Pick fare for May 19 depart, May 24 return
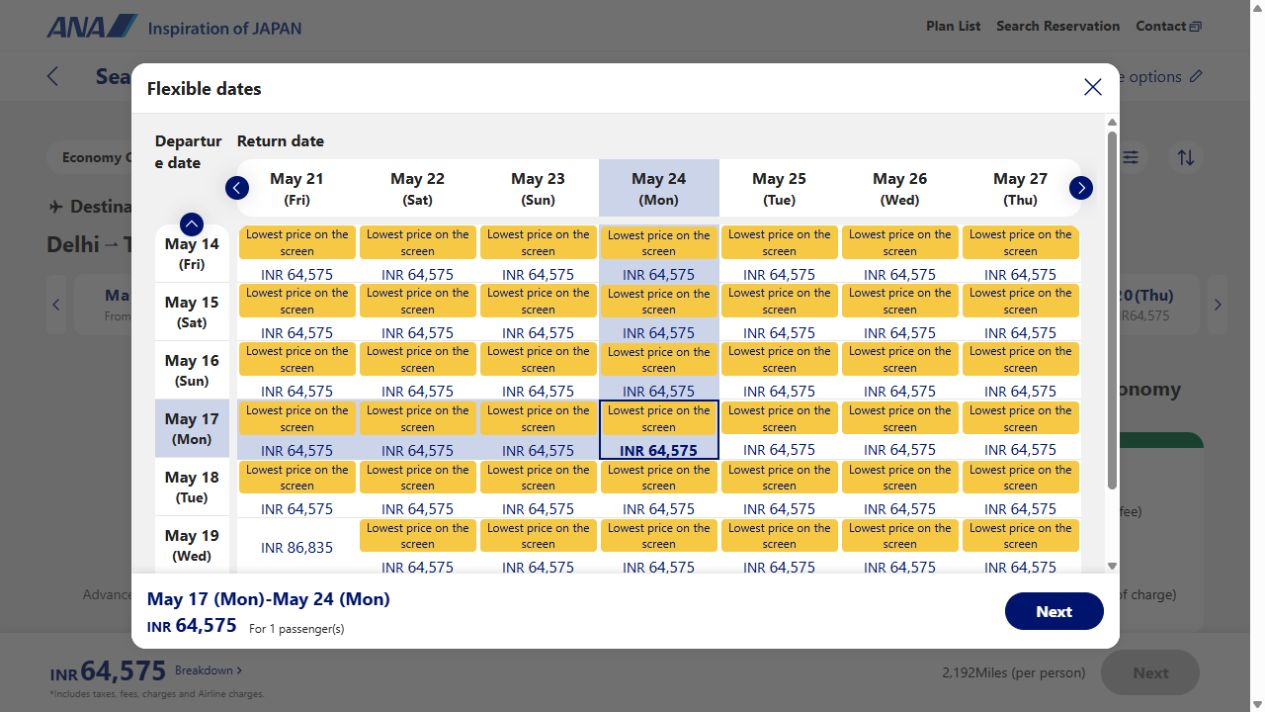1265x712 pixels. coord(659,547)
